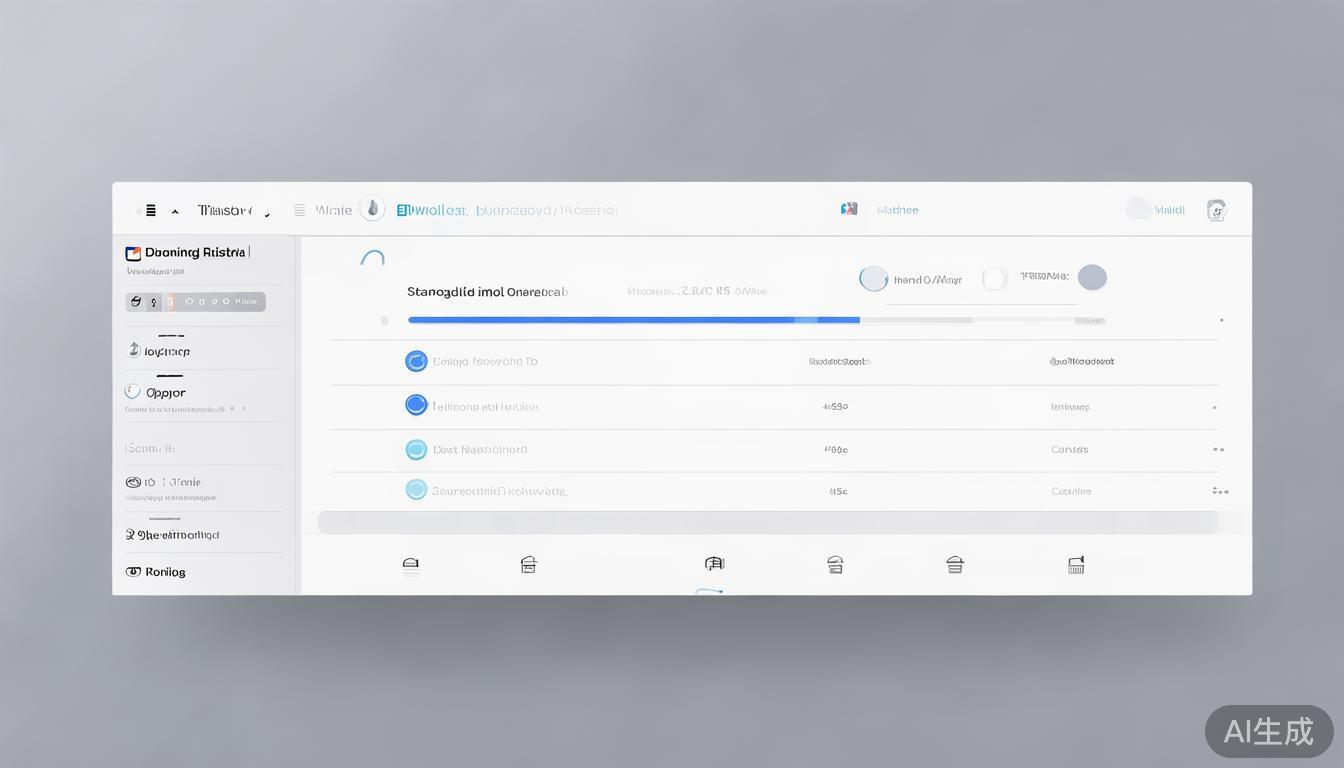Click the Matinee link in the top bar
Screen dimensions: 1344x768
pyautogui.click(x=897, y=210)
